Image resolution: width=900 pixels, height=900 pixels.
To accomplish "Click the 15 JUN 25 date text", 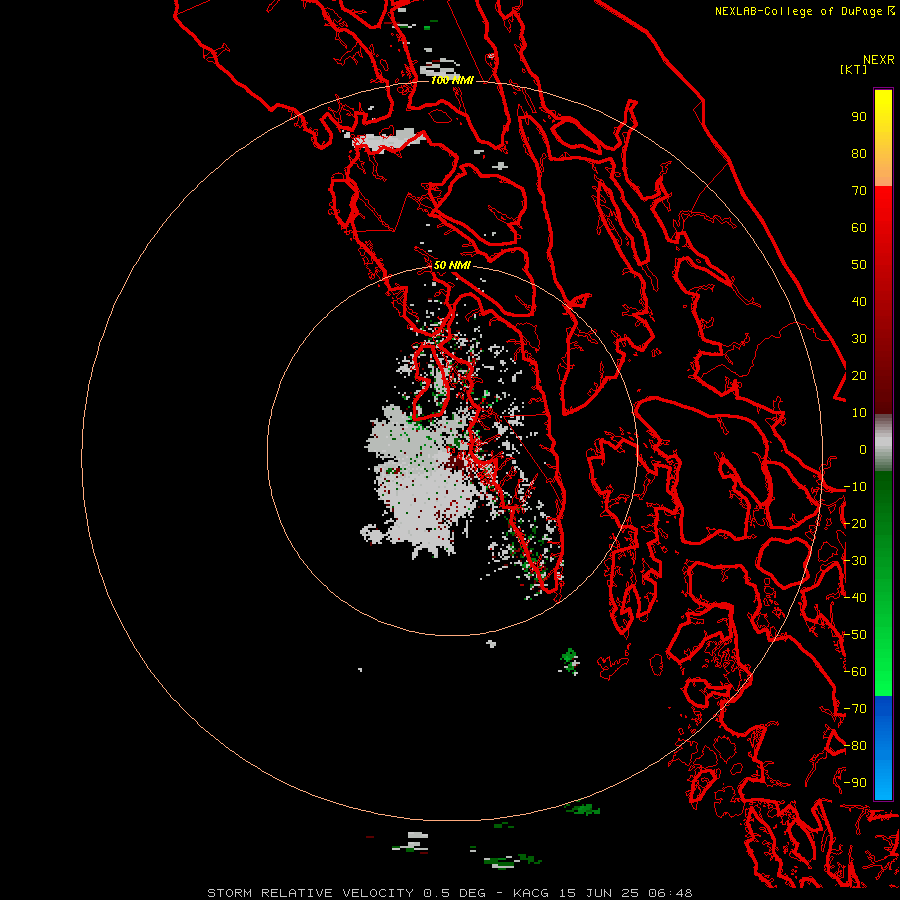I will pos(599,893).
